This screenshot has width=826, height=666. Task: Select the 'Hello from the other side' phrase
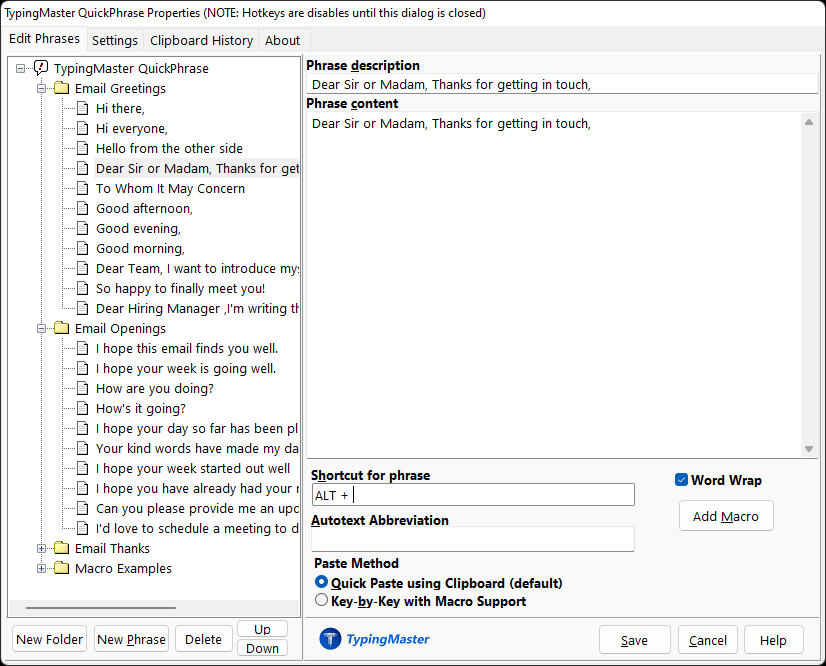tap(169, 148)
